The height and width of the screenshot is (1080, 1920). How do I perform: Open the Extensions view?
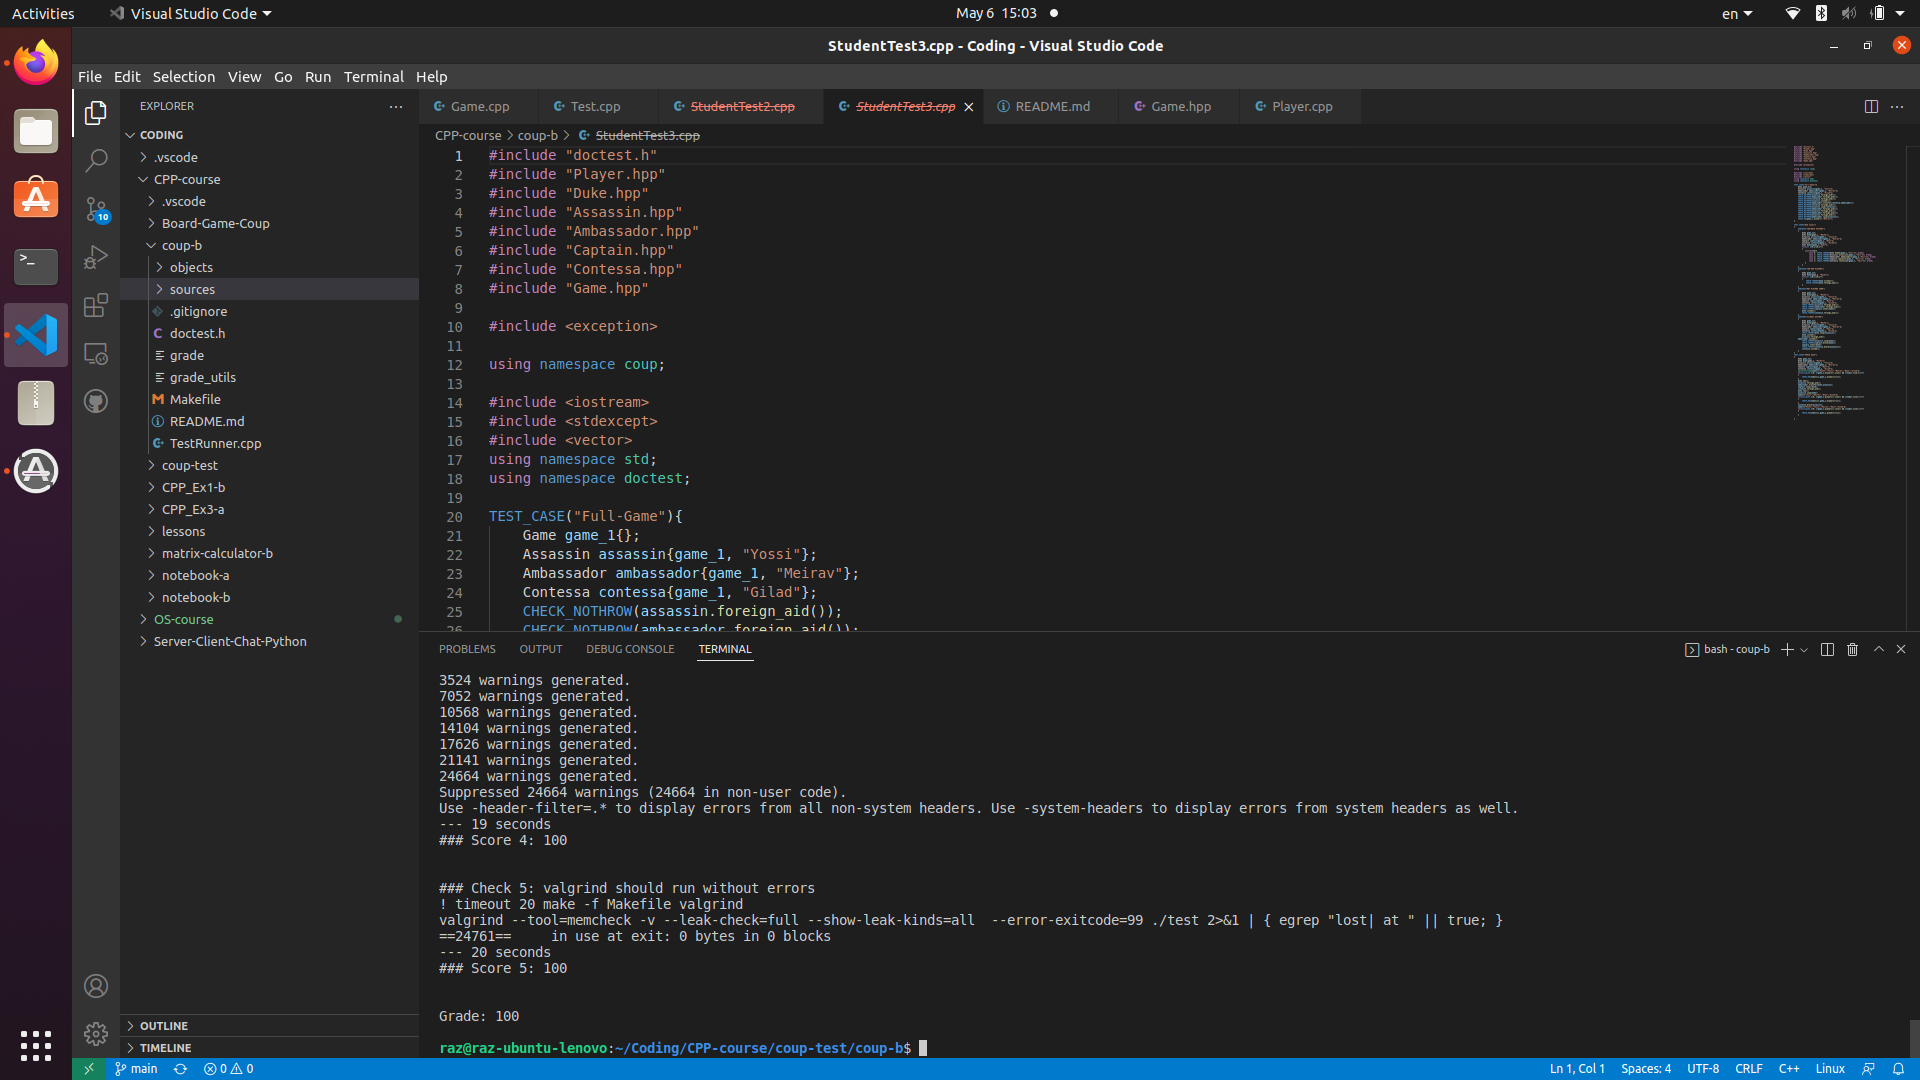(96, 305)
